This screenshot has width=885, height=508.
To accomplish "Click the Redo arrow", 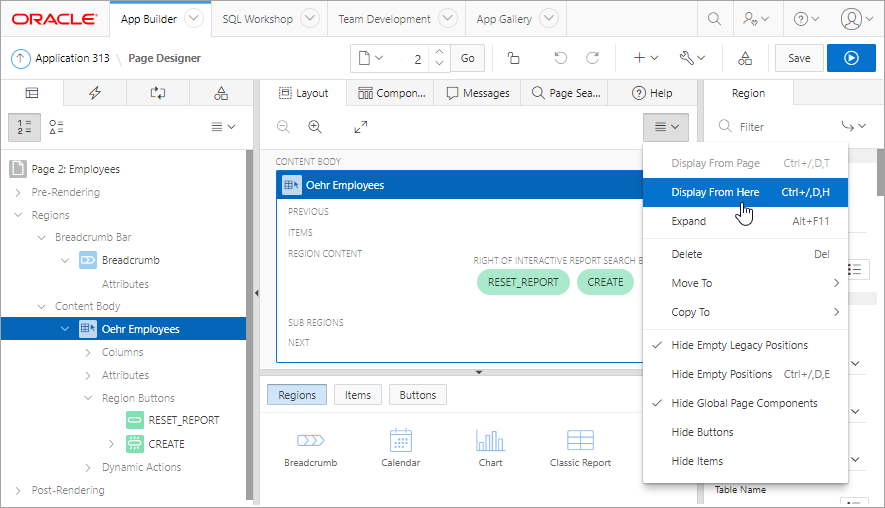I will [592, 58].
